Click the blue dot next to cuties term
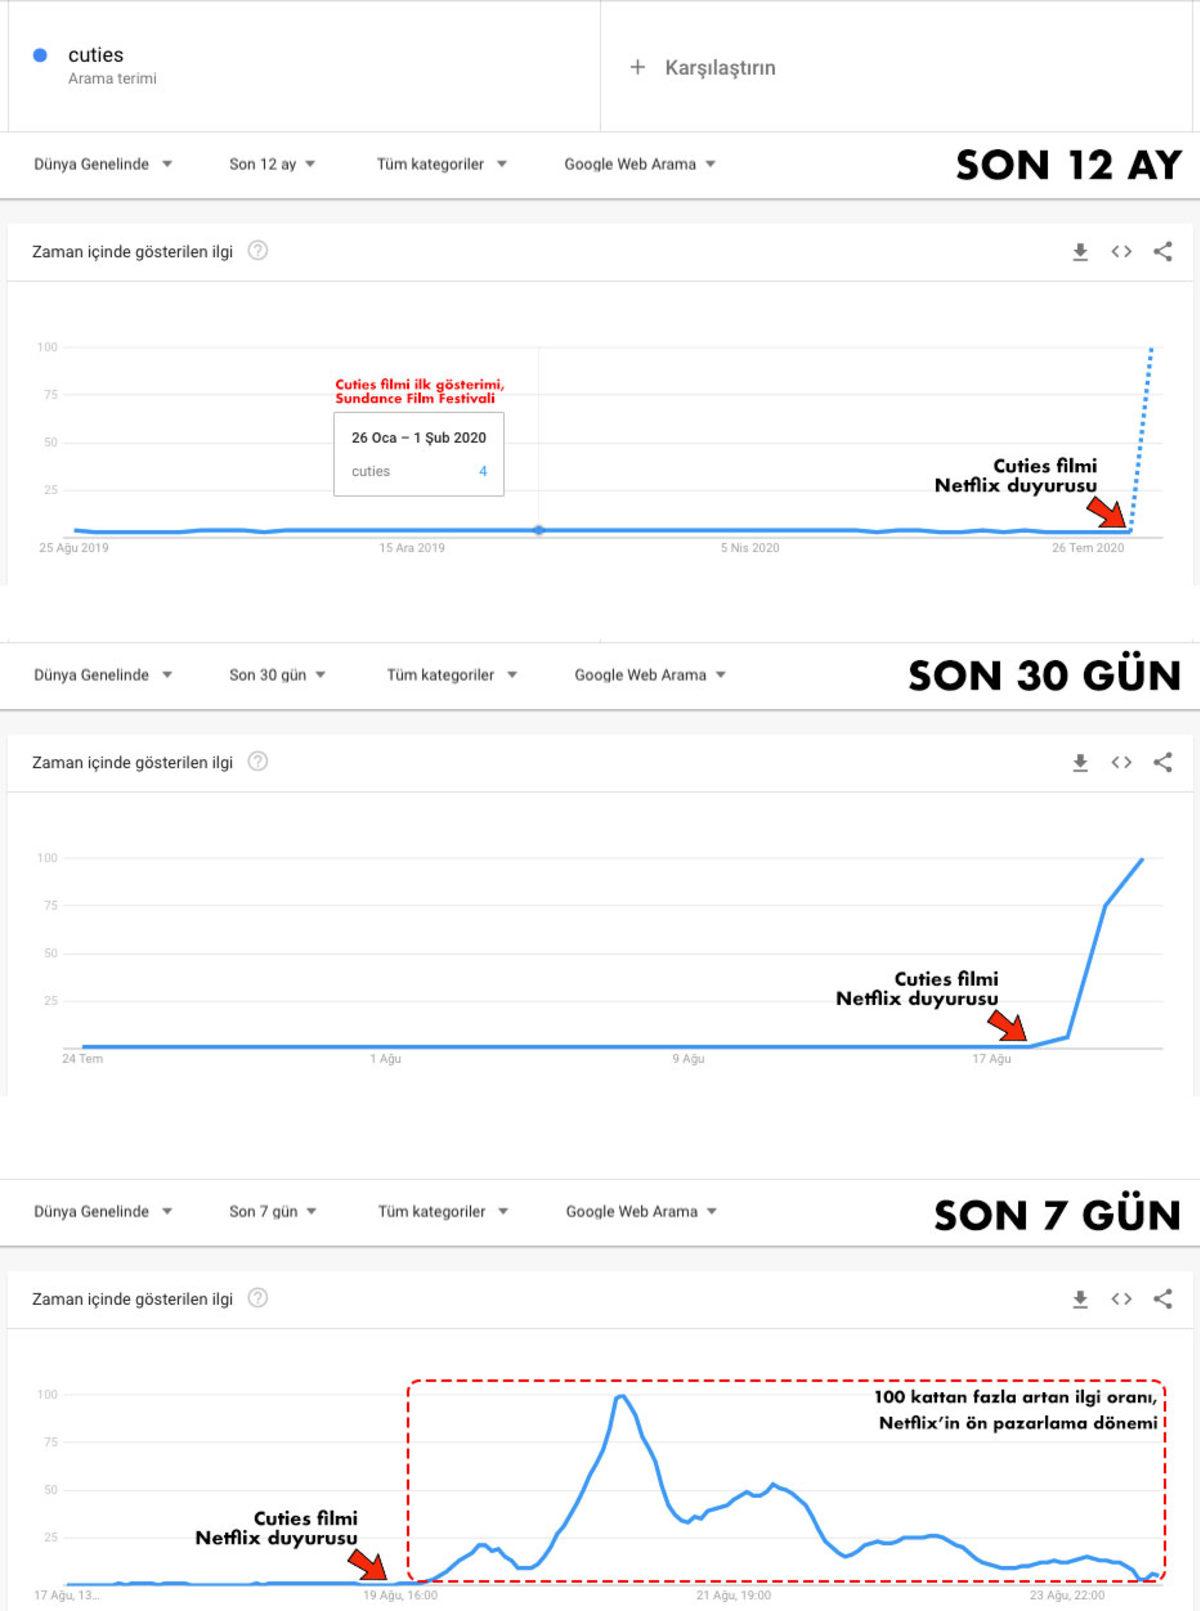 (x=40, y=56)
